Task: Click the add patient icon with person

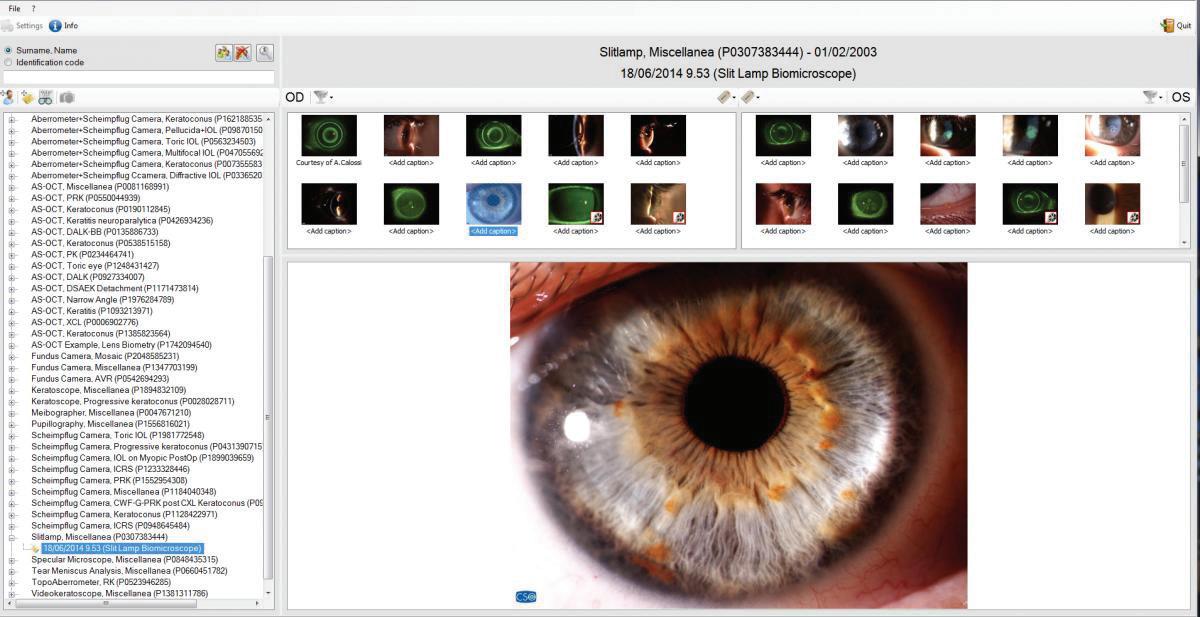Action: tap(8, 97)
